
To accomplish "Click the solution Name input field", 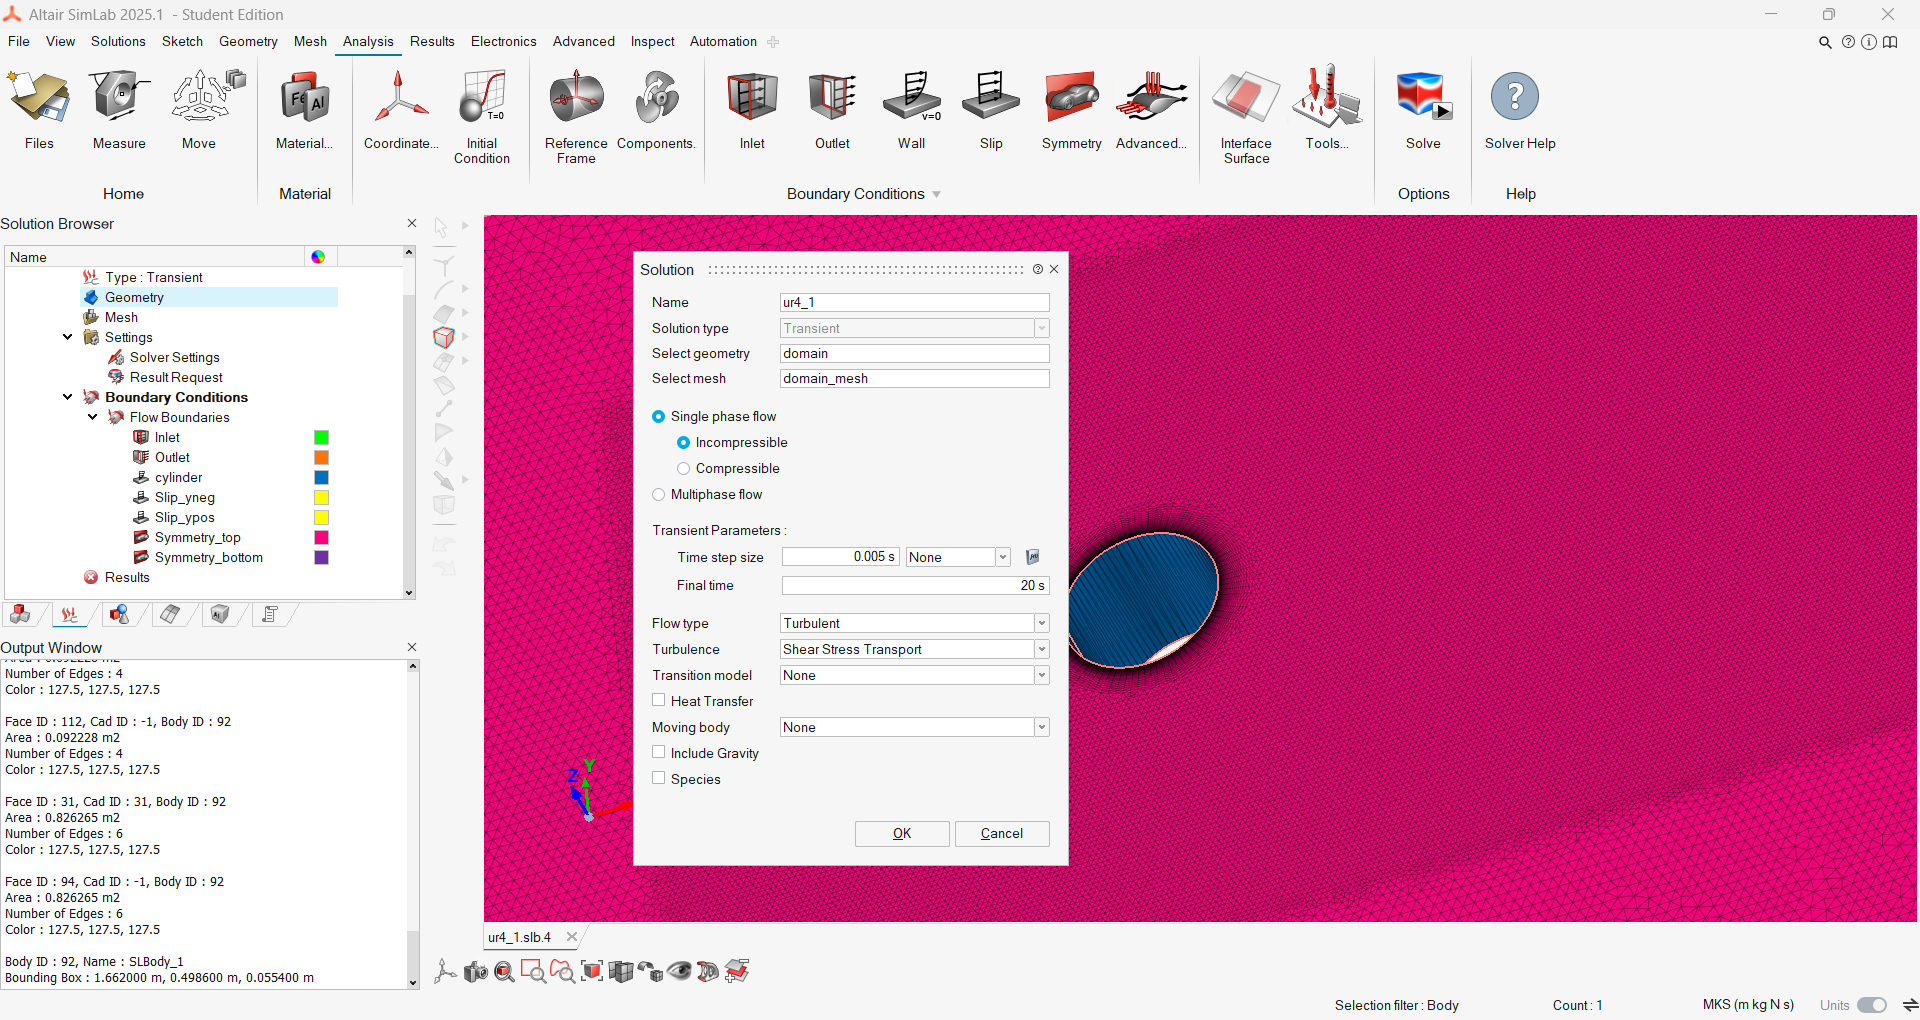I will 915,302.
